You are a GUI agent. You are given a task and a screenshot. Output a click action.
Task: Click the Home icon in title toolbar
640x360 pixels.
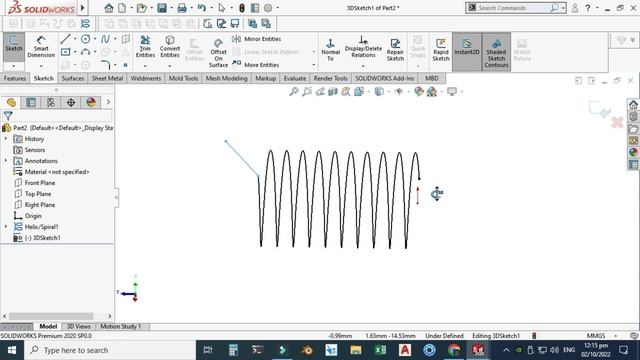(x=109, y=8)
